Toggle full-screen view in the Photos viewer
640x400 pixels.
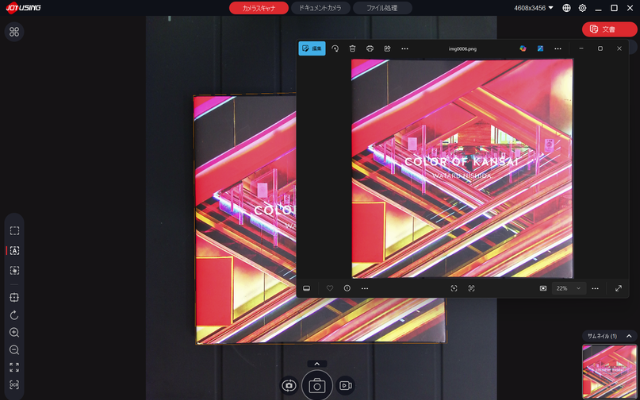coord(619,288)
